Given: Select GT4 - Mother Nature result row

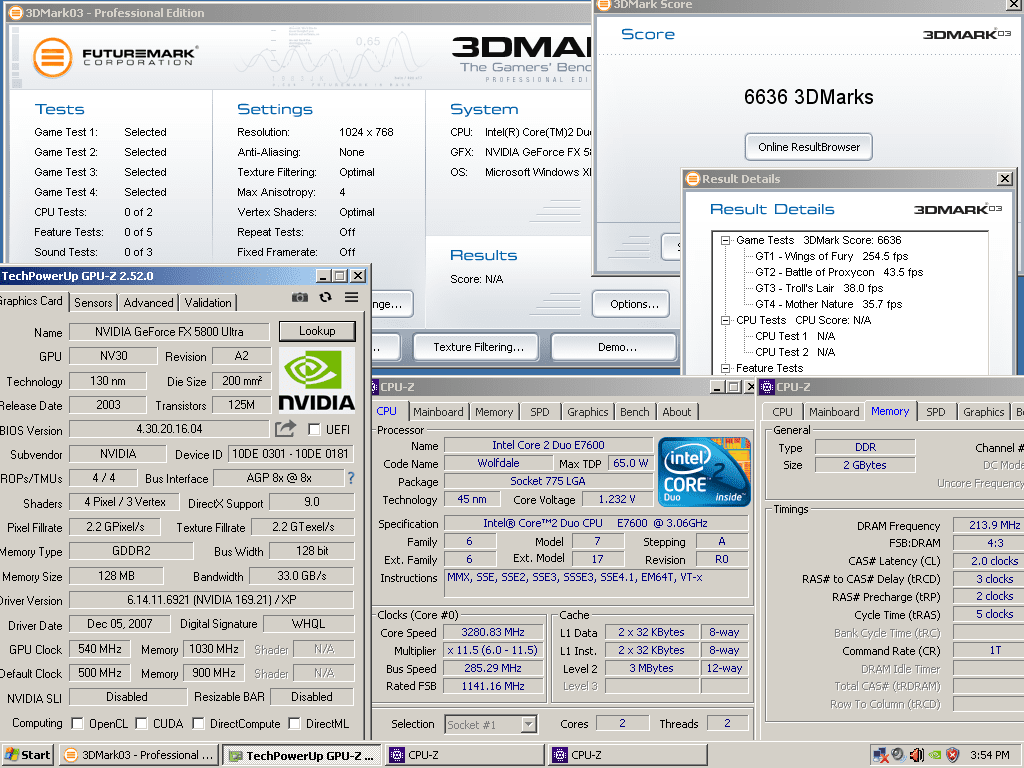Looking at the screenshot, I should [x=829, y=304].
